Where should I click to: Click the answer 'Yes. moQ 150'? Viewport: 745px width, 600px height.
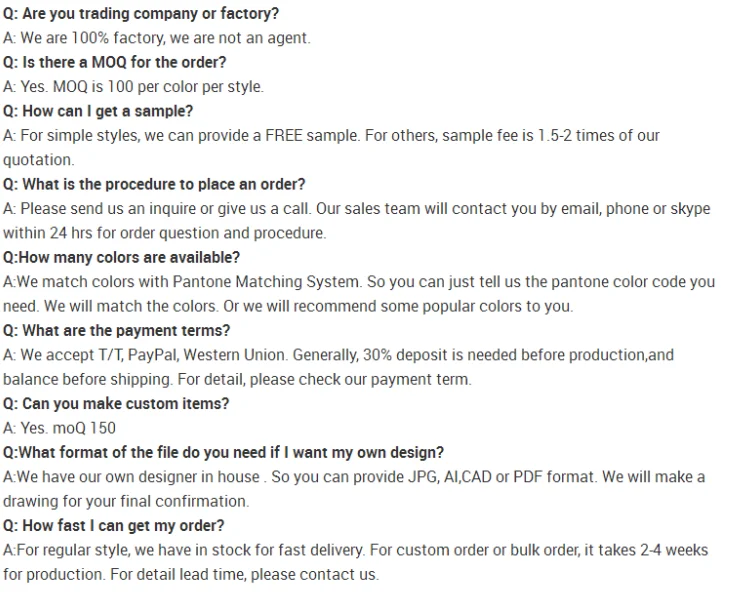tap(60, 428)
